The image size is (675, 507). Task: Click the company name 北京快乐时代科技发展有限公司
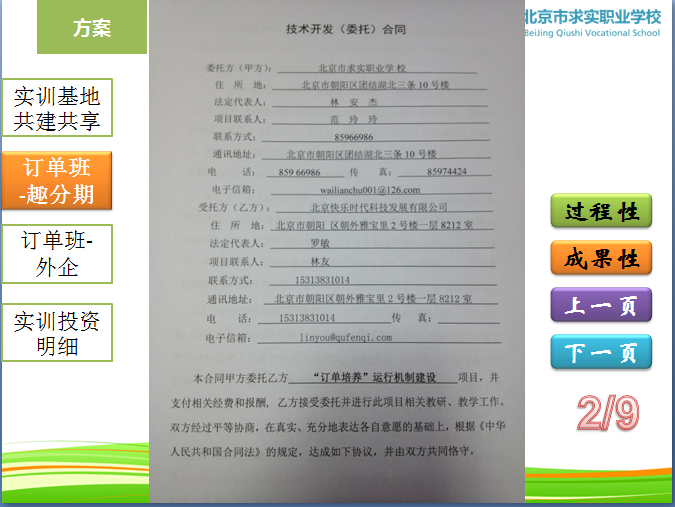click(379, 207)
